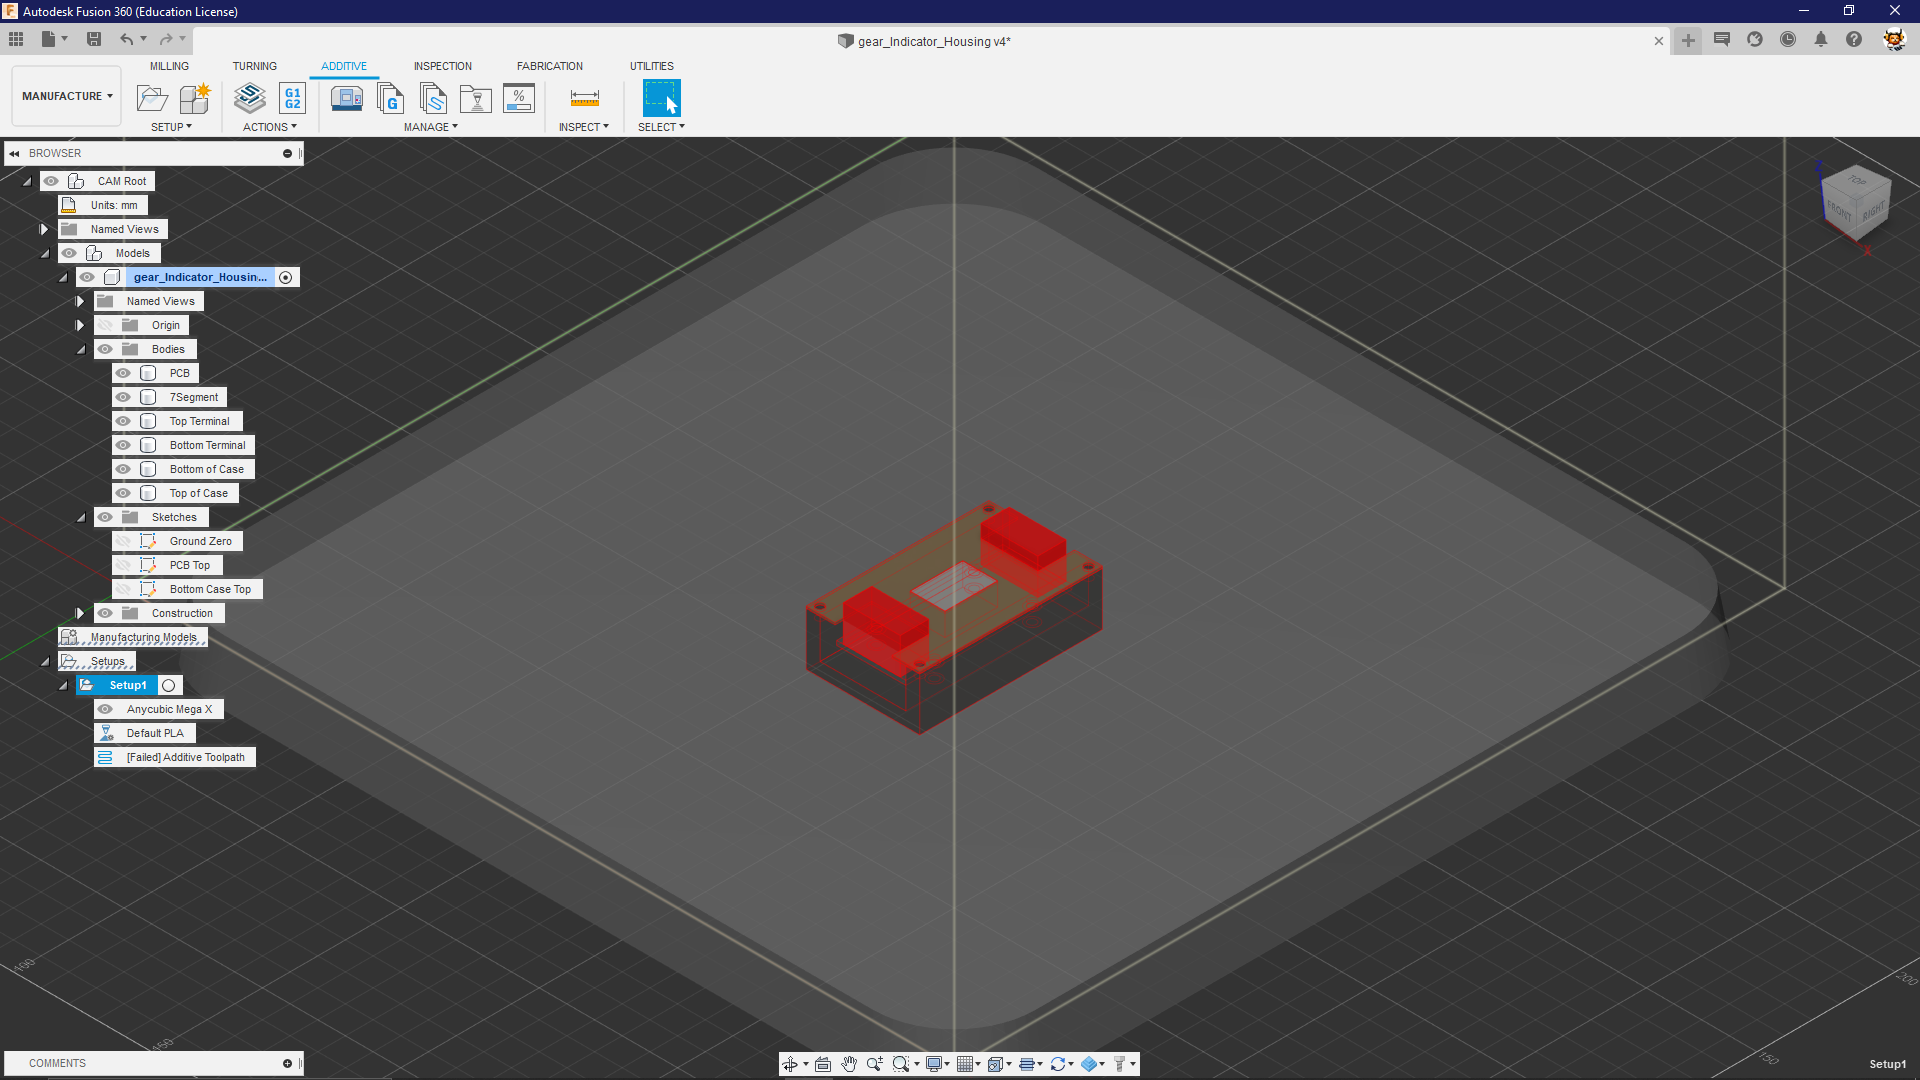Open the Simulate Additive Toolpath tool

(249, 99)
